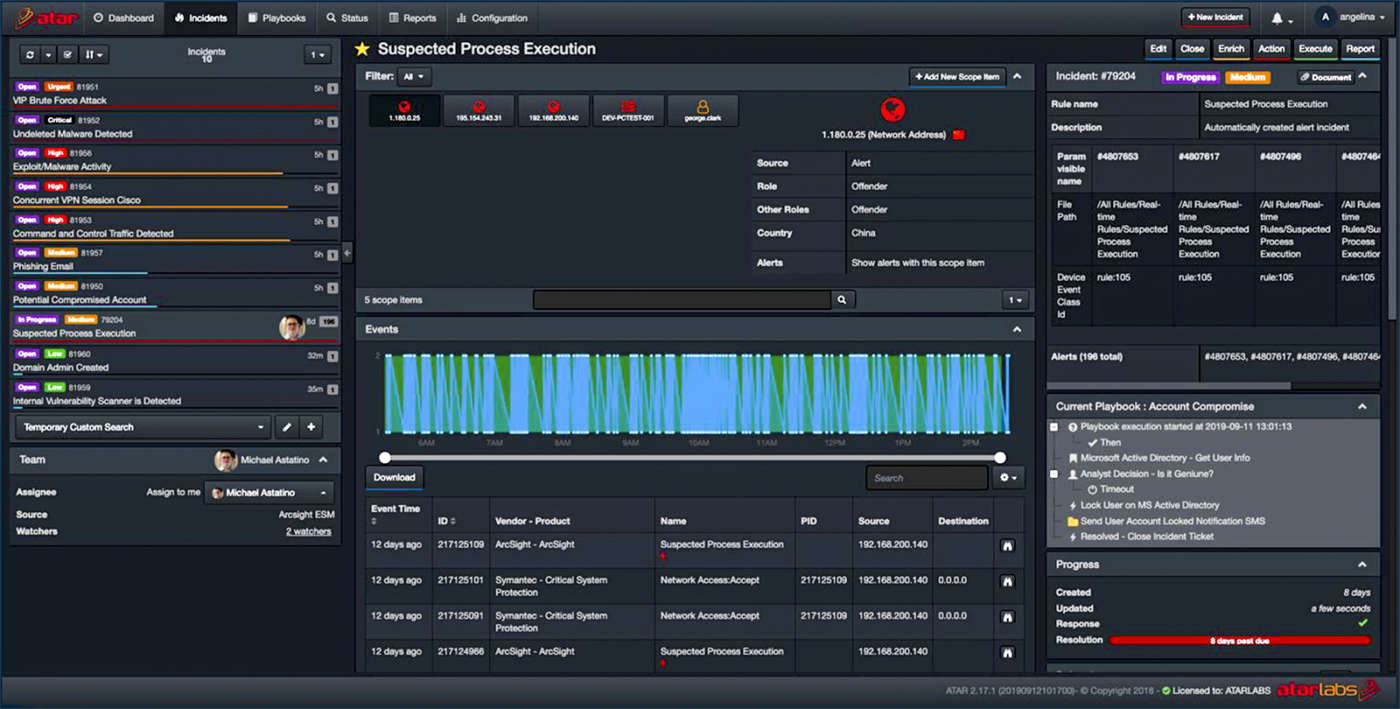Go to the Playbooks tab
1400x709 pixels.
[x=277, y=18]
